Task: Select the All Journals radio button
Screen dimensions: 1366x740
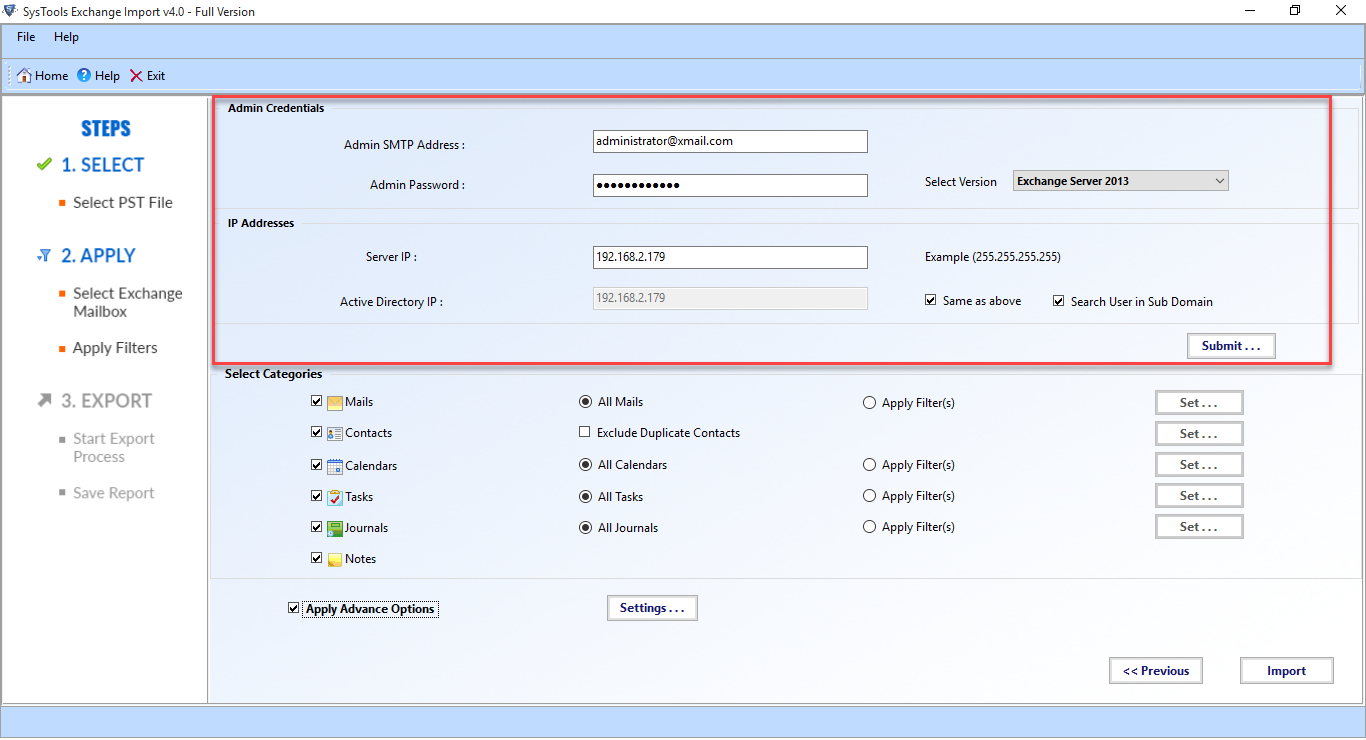Action: pyautogui.click(x=585, y=527)
